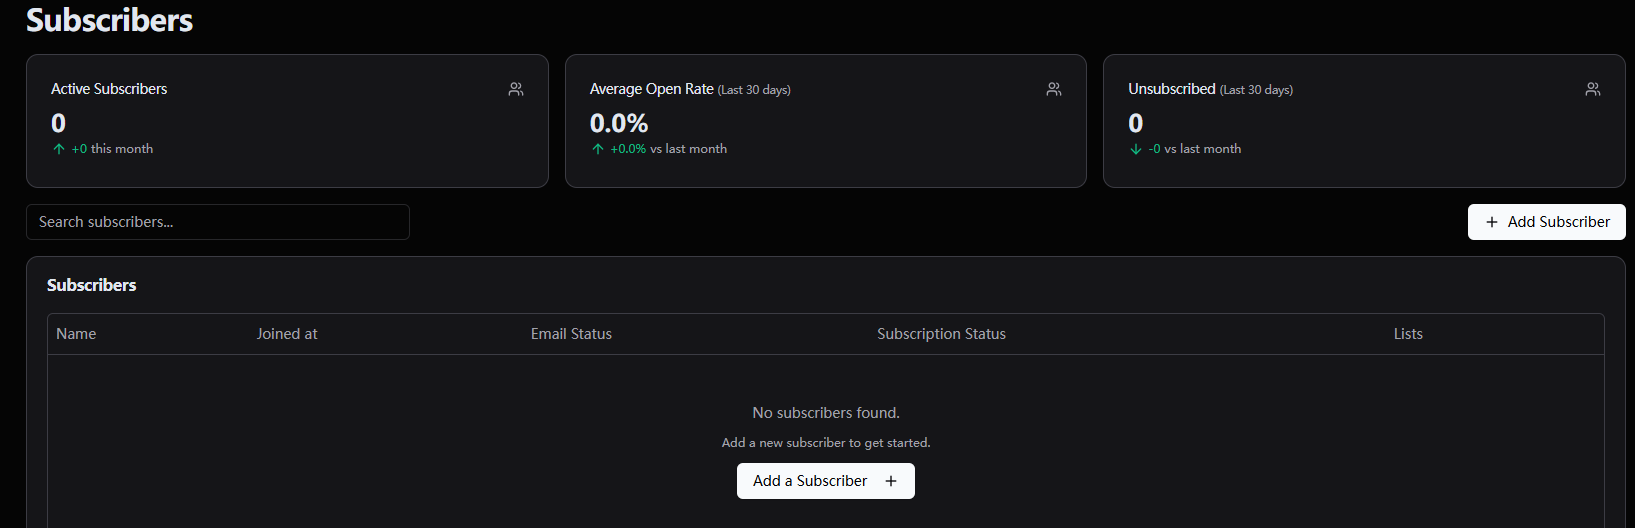This screenshot has width=1635, height=528.
Task: Click the Lists column header
Action: (x=1408, y=334)
